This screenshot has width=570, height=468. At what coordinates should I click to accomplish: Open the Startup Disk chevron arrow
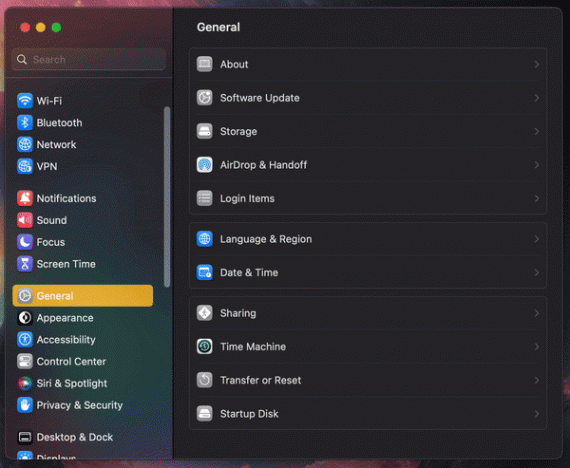click(537, 413)
